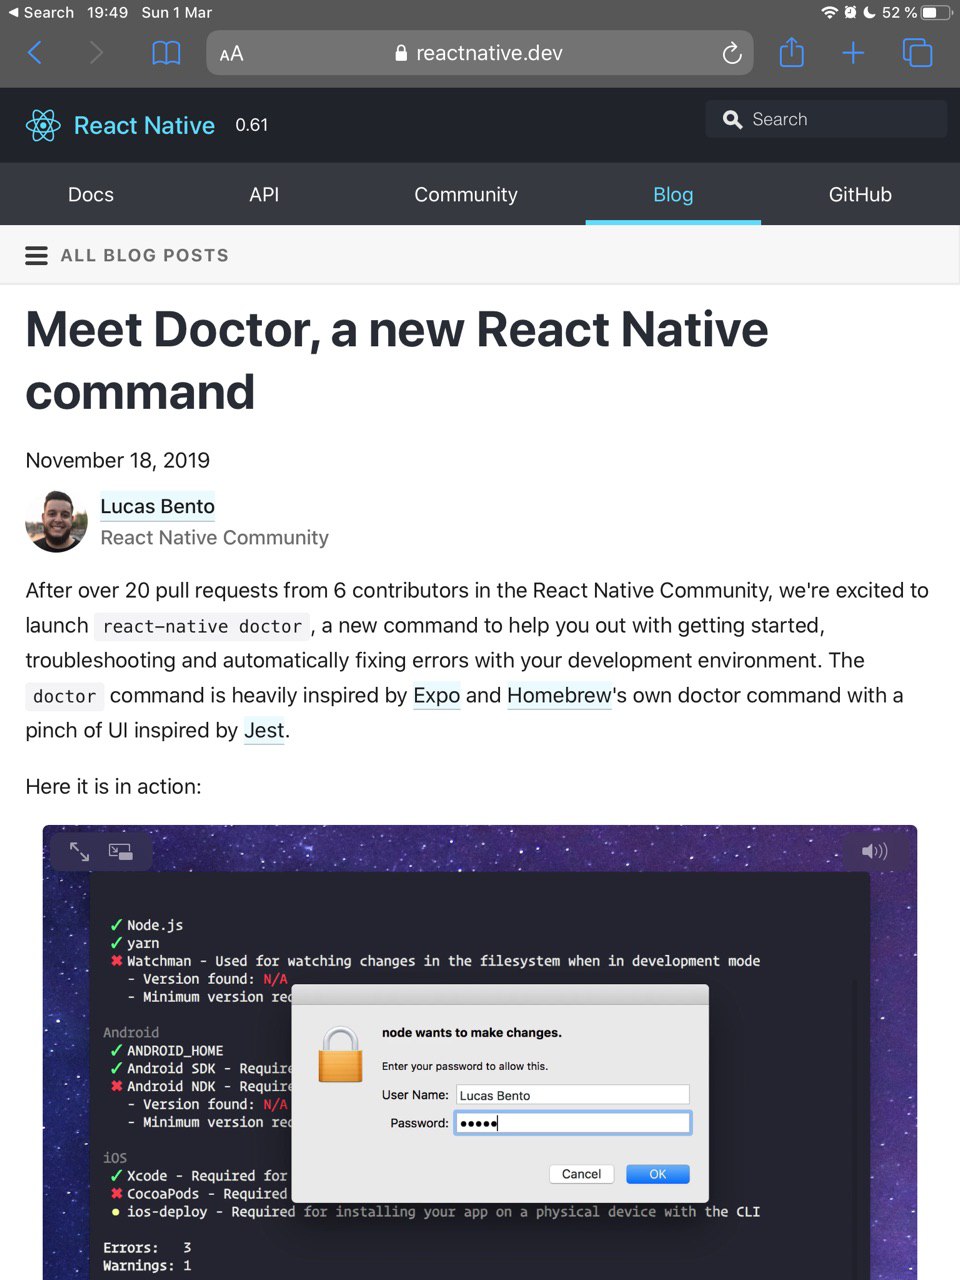This screenshot has height=1280, width=960.
Task: Tap the Search back-to-app label in status bar
Action: [40, 12]
